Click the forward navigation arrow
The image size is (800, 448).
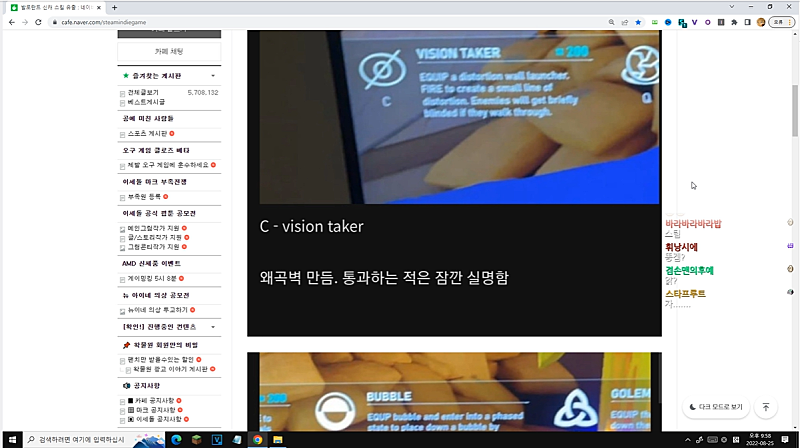[24, 22]
